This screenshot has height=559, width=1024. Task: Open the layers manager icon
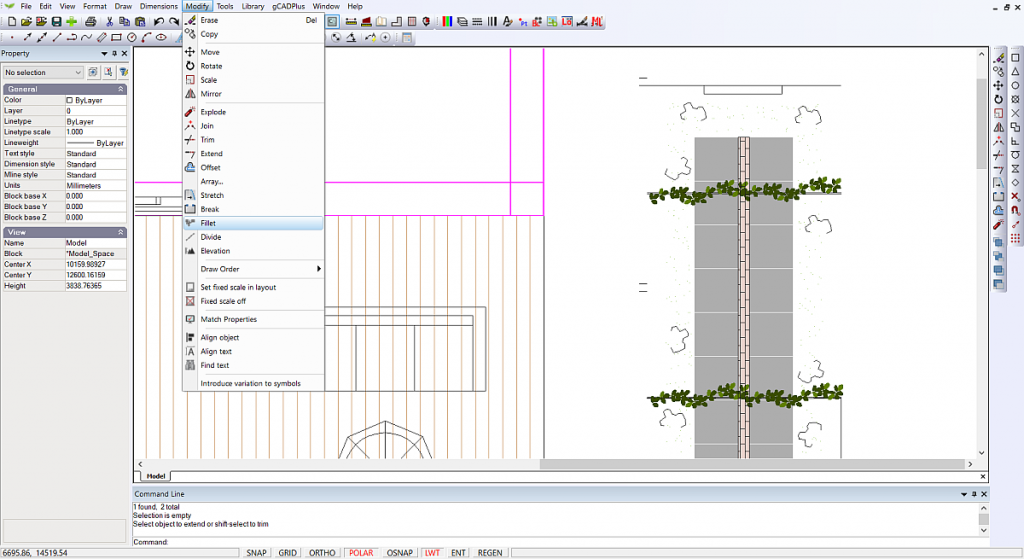(x=462, y=22)
